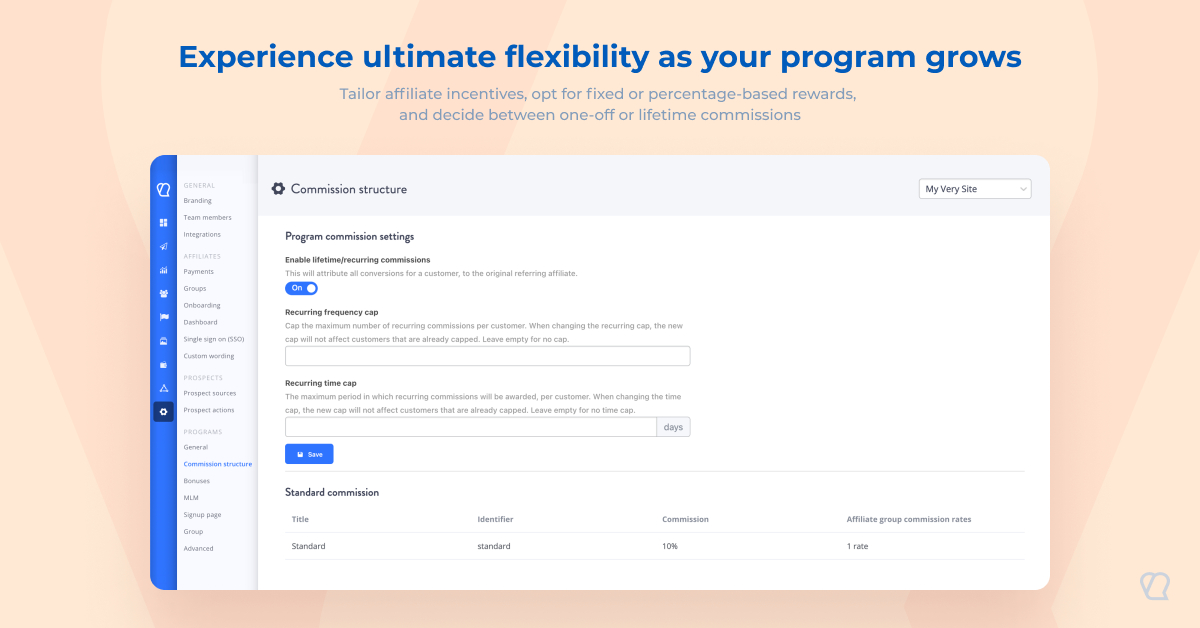Image resolution: width=1200 pixels, height=628 pixels.
Task: Click the Recurring frequency cap field
Action: coord(487,356)
